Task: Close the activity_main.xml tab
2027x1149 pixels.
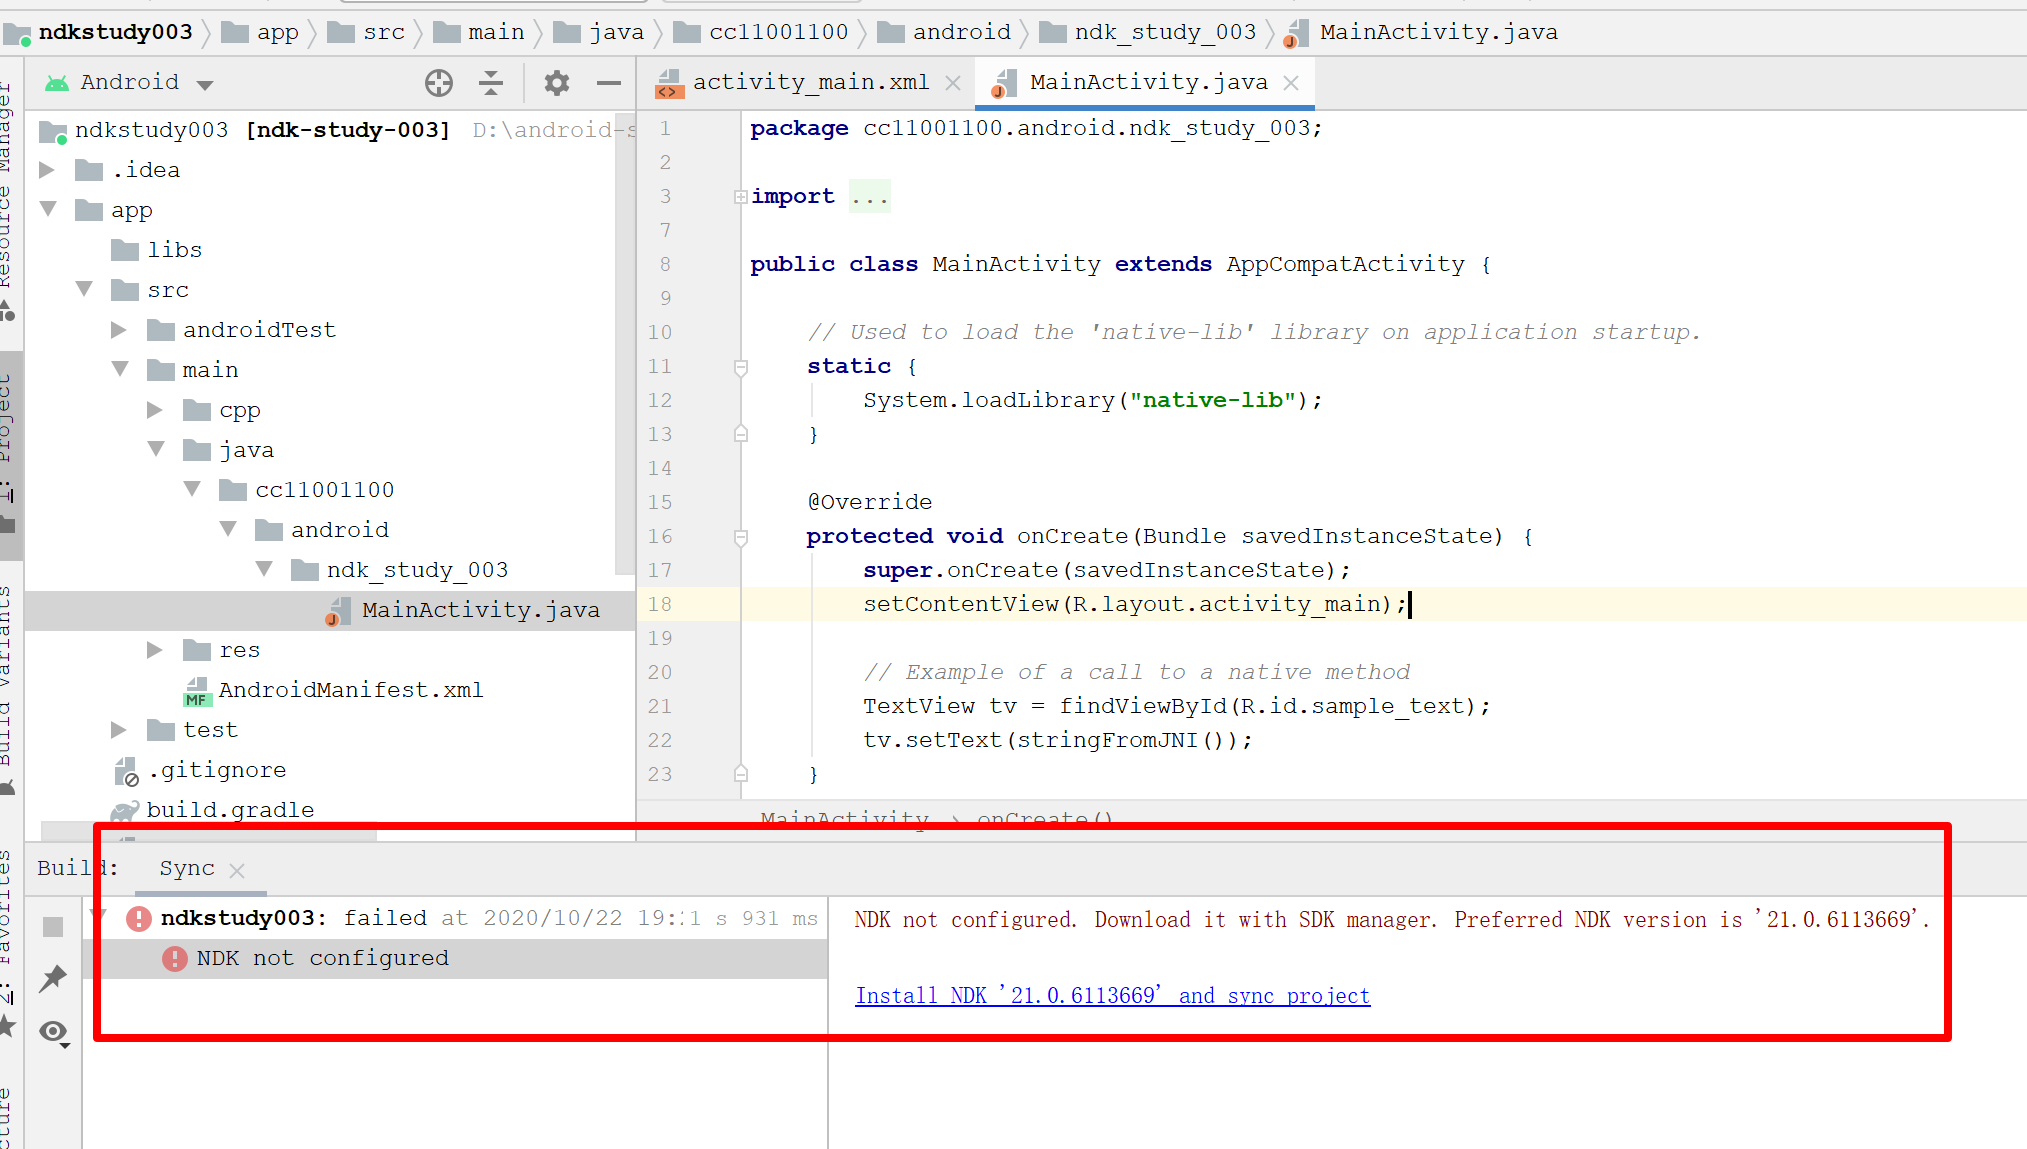Action: (953, 84)
